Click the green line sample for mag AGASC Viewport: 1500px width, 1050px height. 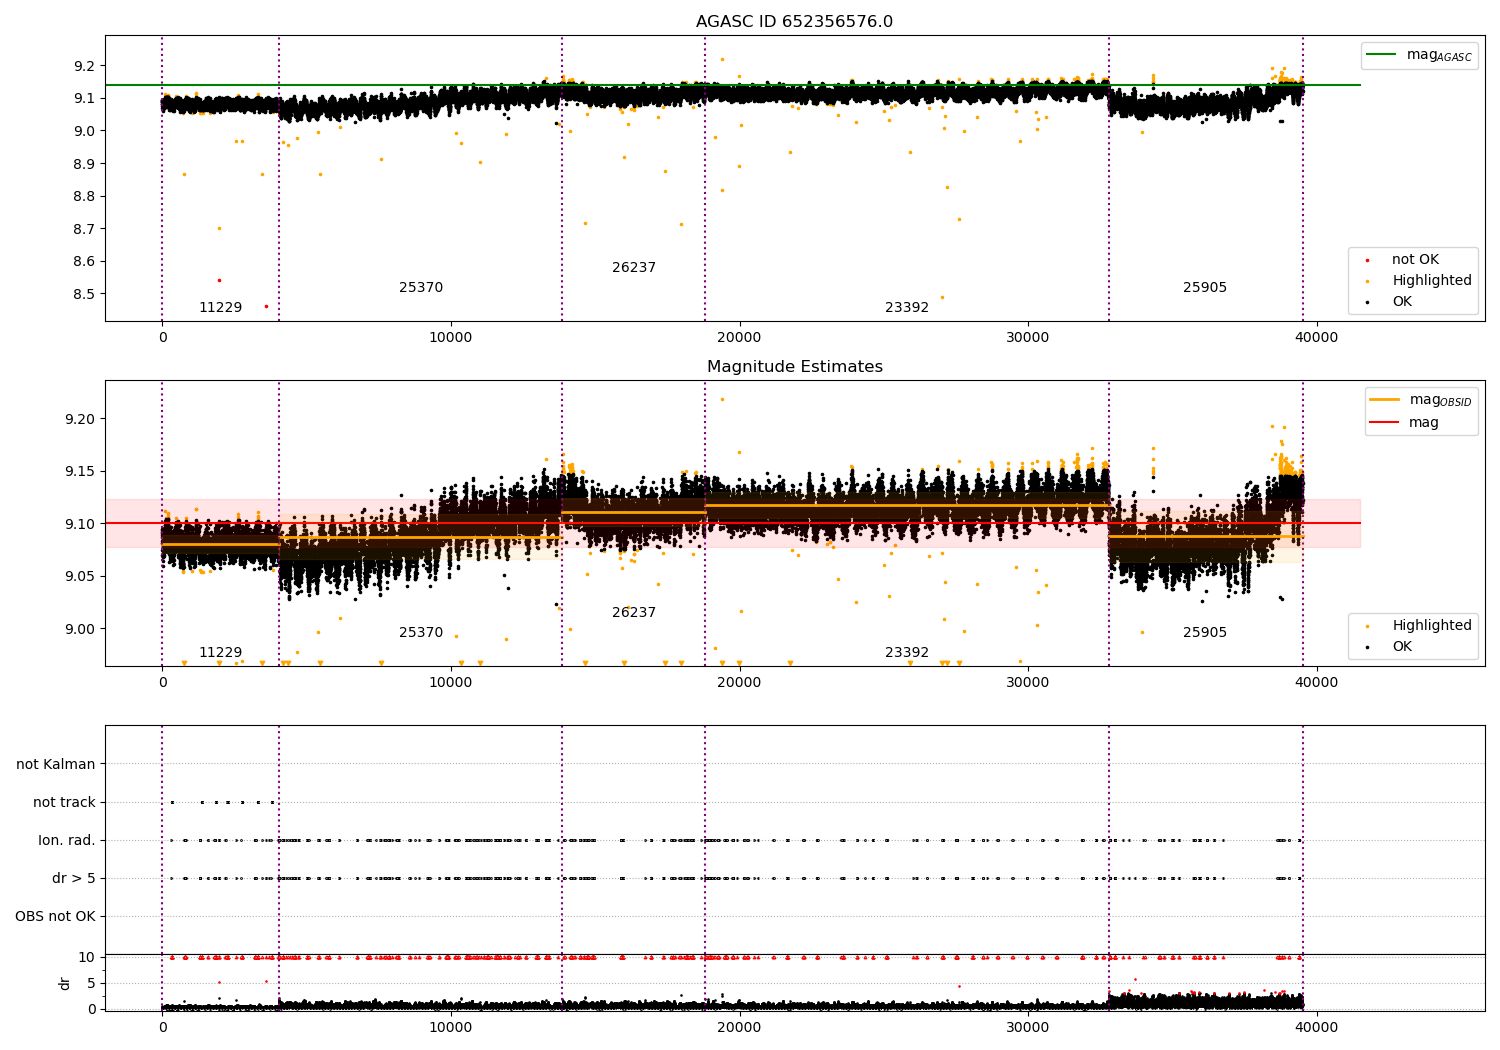coord(1381,55)
